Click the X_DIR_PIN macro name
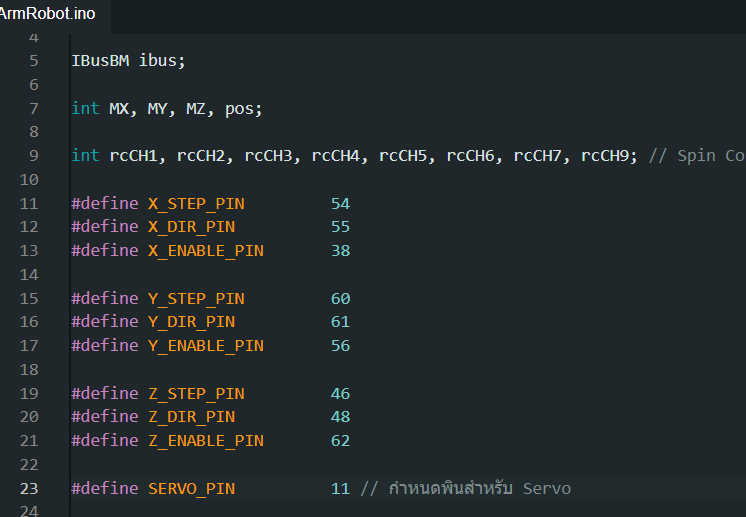 tap(191, 227)
